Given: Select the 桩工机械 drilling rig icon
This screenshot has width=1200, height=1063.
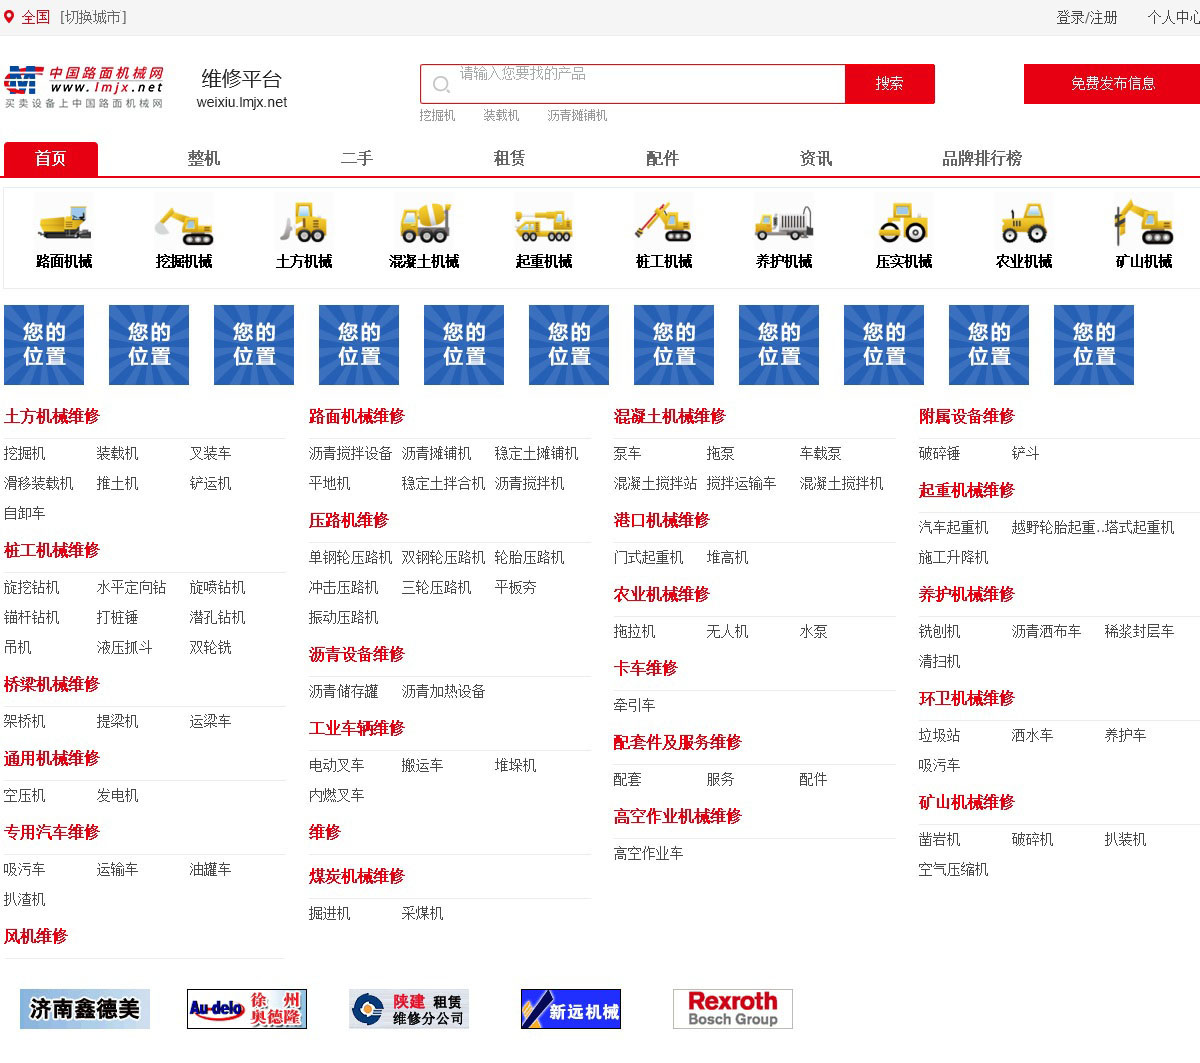Looking at the screenshot, I should pos(664,221).
